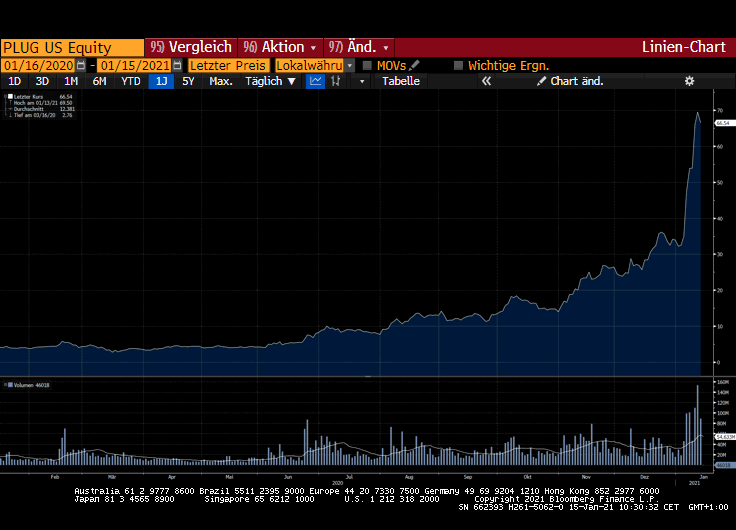Click Tief am 03/16/20 legend row
Viewport: 736px width, 530px height.
[42, 115]
